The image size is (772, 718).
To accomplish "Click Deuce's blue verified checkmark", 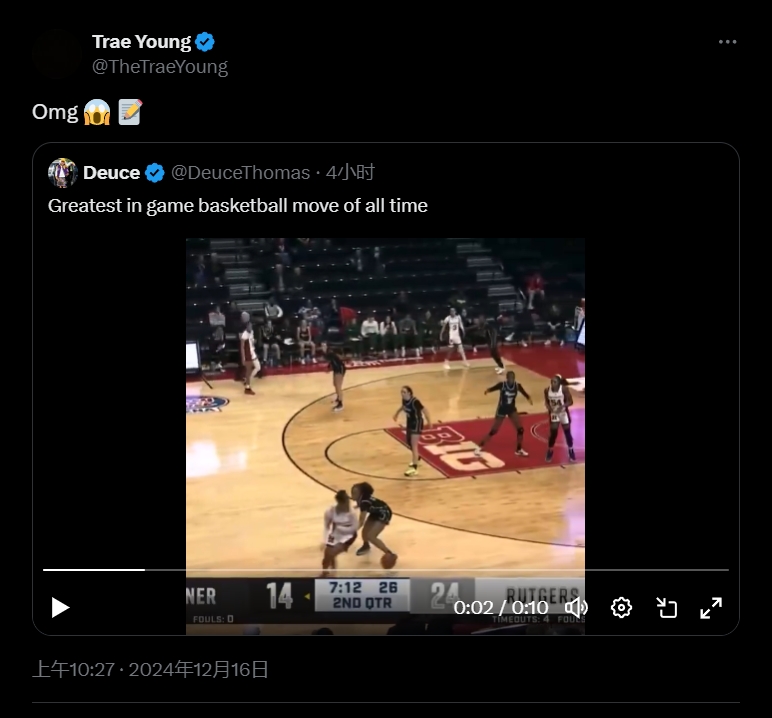I will [x=155, y=173].
